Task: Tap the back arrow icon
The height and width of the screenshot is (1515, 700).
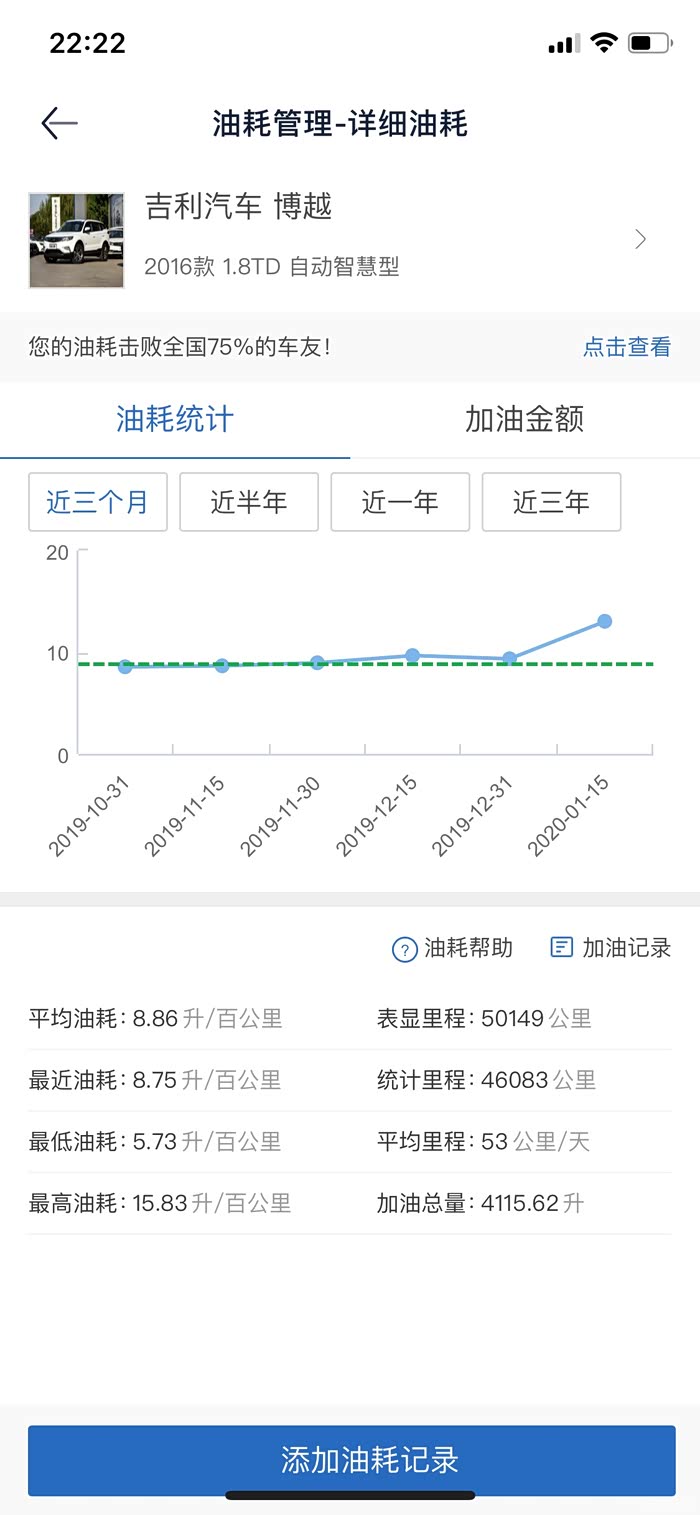Action: (x=59, y=123)
